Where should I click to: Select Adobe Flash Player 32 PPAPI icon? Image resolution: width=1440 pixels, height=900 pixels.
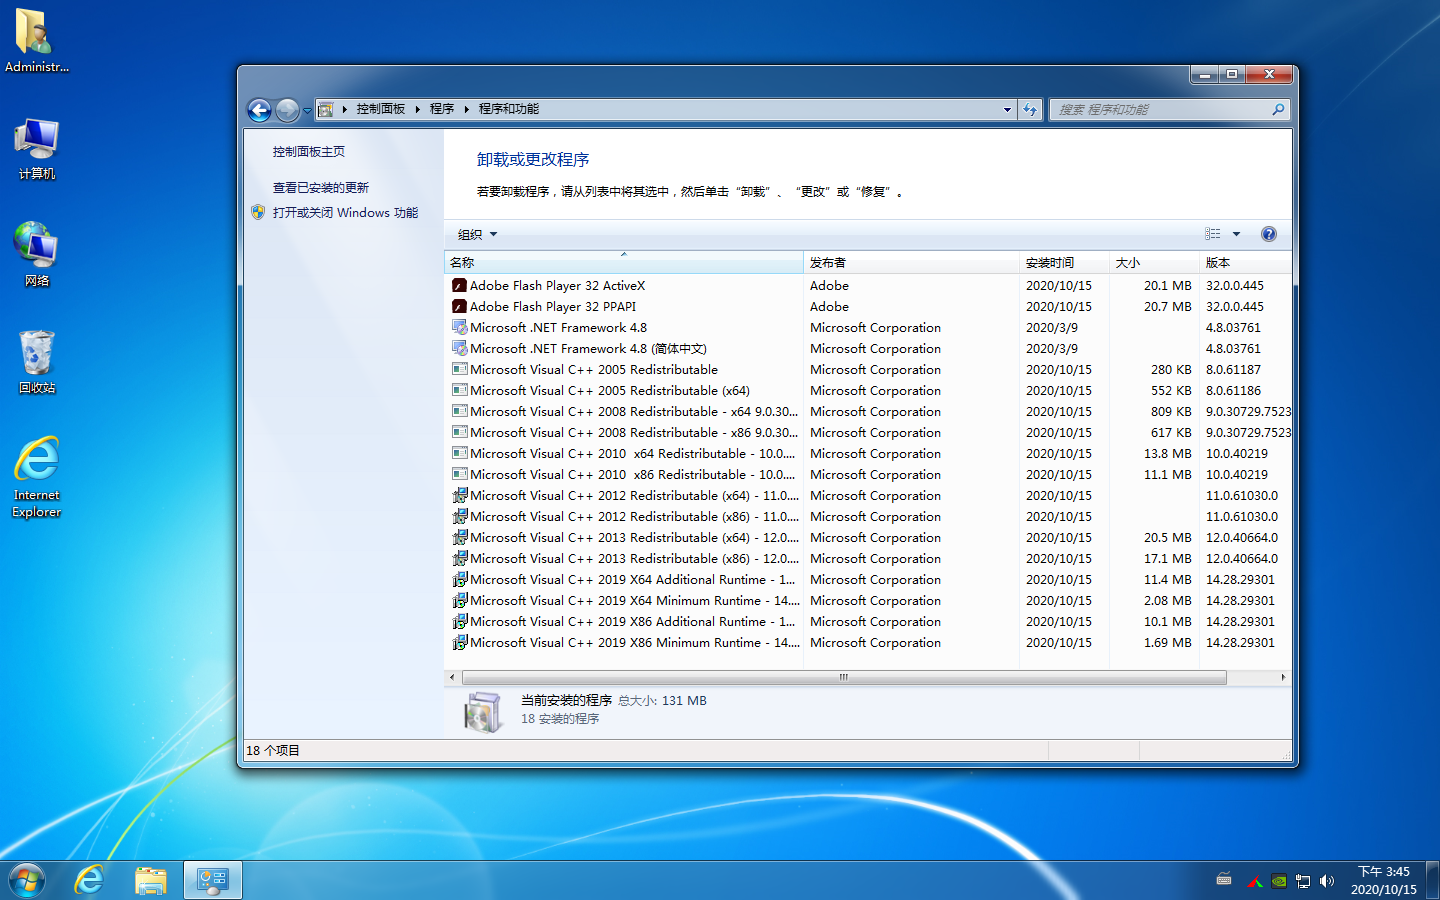[x=460, y=307]
